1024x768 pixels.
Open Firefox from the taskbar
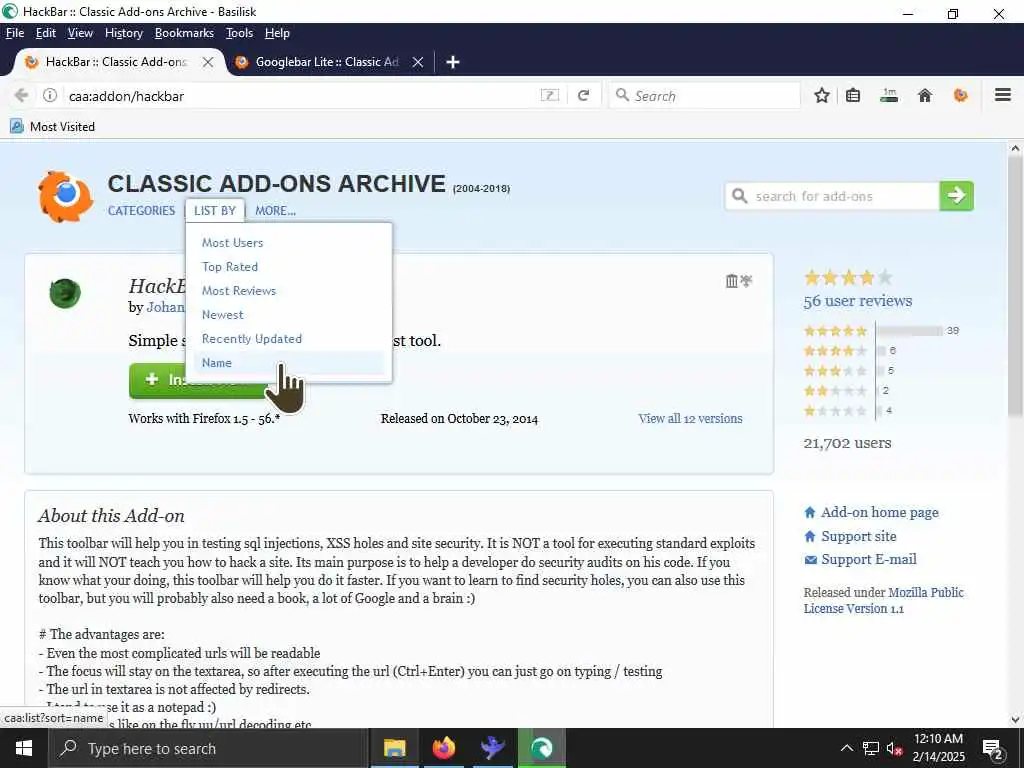[443, 748]
